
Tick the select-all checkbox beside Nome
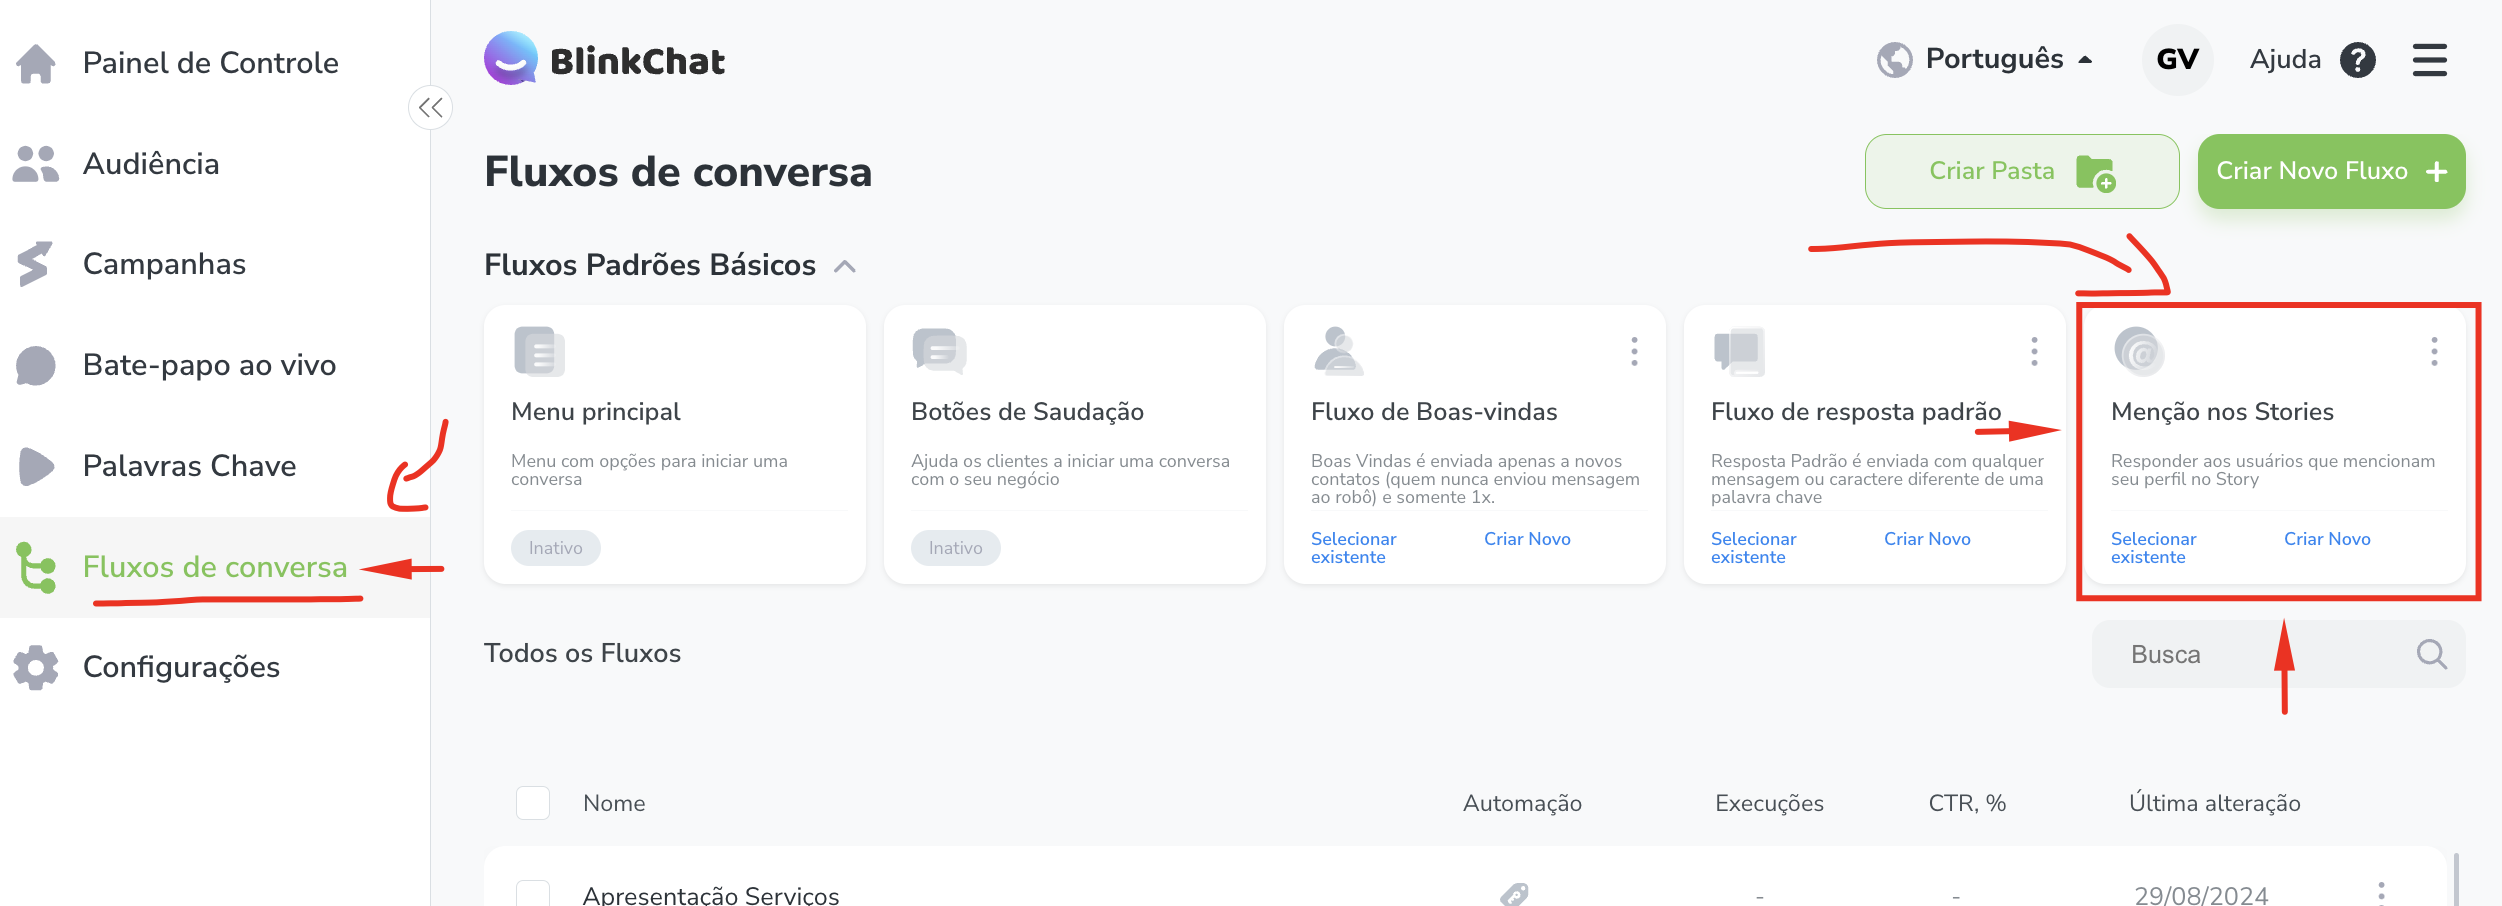tap(533, 803)
